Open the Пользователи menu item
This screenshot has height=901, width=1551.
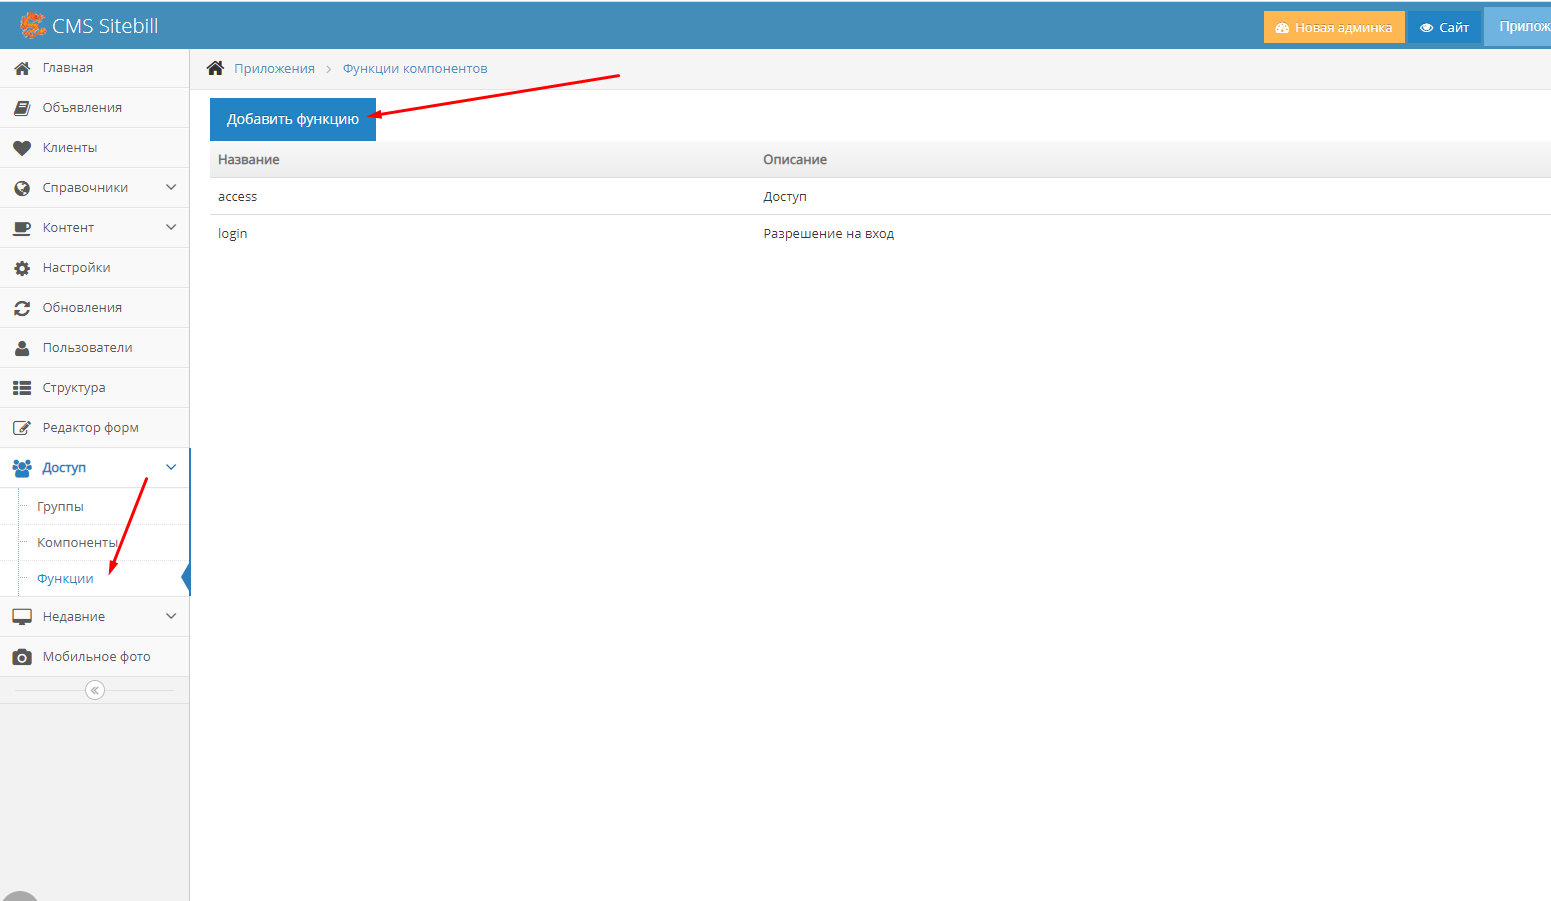coord(95,348)
